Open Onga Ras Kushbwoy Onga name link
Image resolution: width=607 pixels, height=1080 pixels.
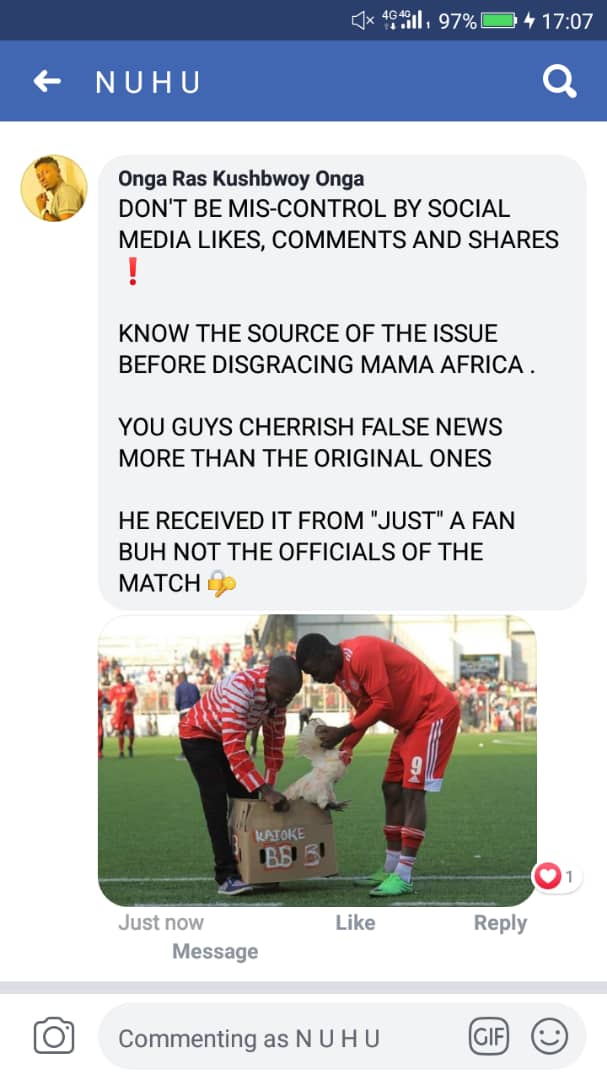point(241,178)
